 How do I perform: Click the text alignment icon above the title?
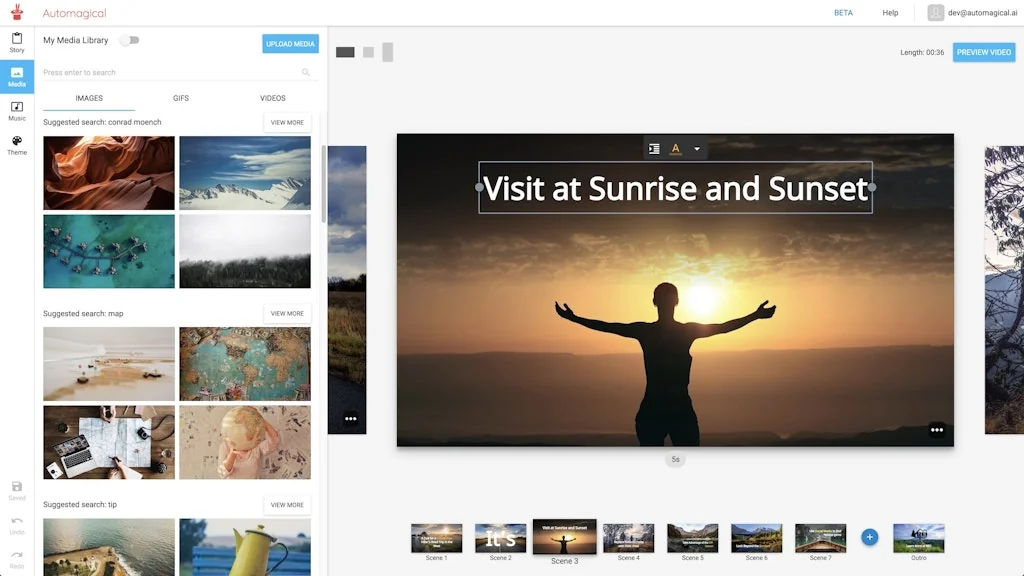click(654, 149)
